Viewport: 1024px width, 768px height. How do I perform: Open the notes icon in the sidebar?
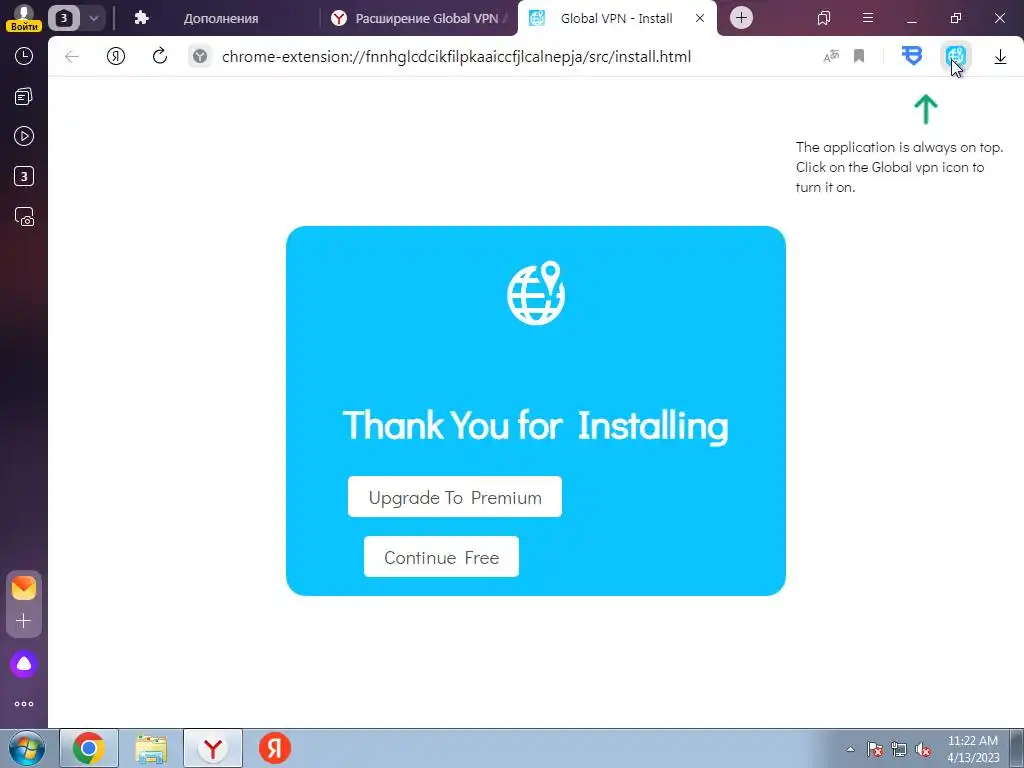coord(24,97)
